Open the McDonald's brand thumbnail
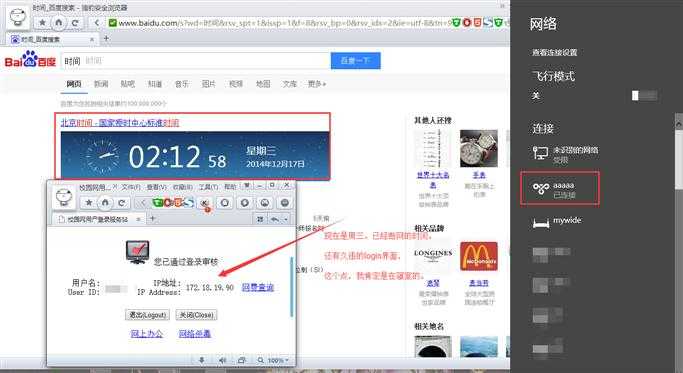The image size is (683, 373). 479,256
